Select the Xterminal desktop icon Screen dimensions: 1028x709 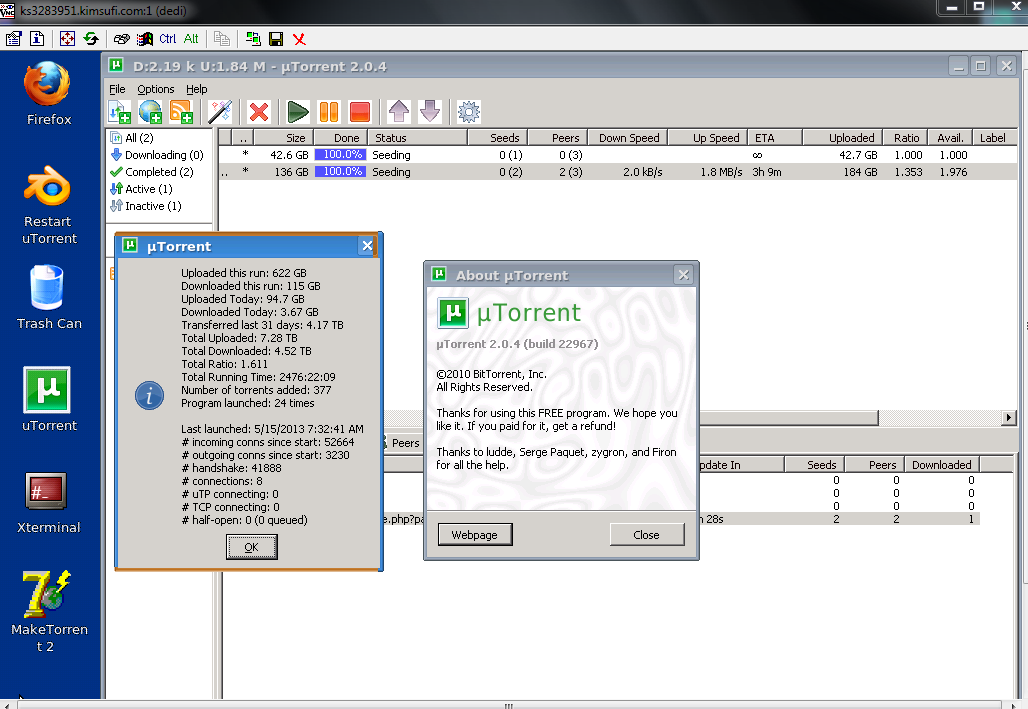tap(49, 502)
